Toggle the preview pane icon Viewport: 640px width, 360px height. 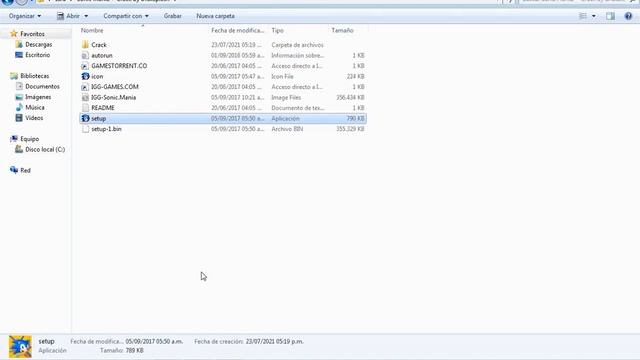610,16
